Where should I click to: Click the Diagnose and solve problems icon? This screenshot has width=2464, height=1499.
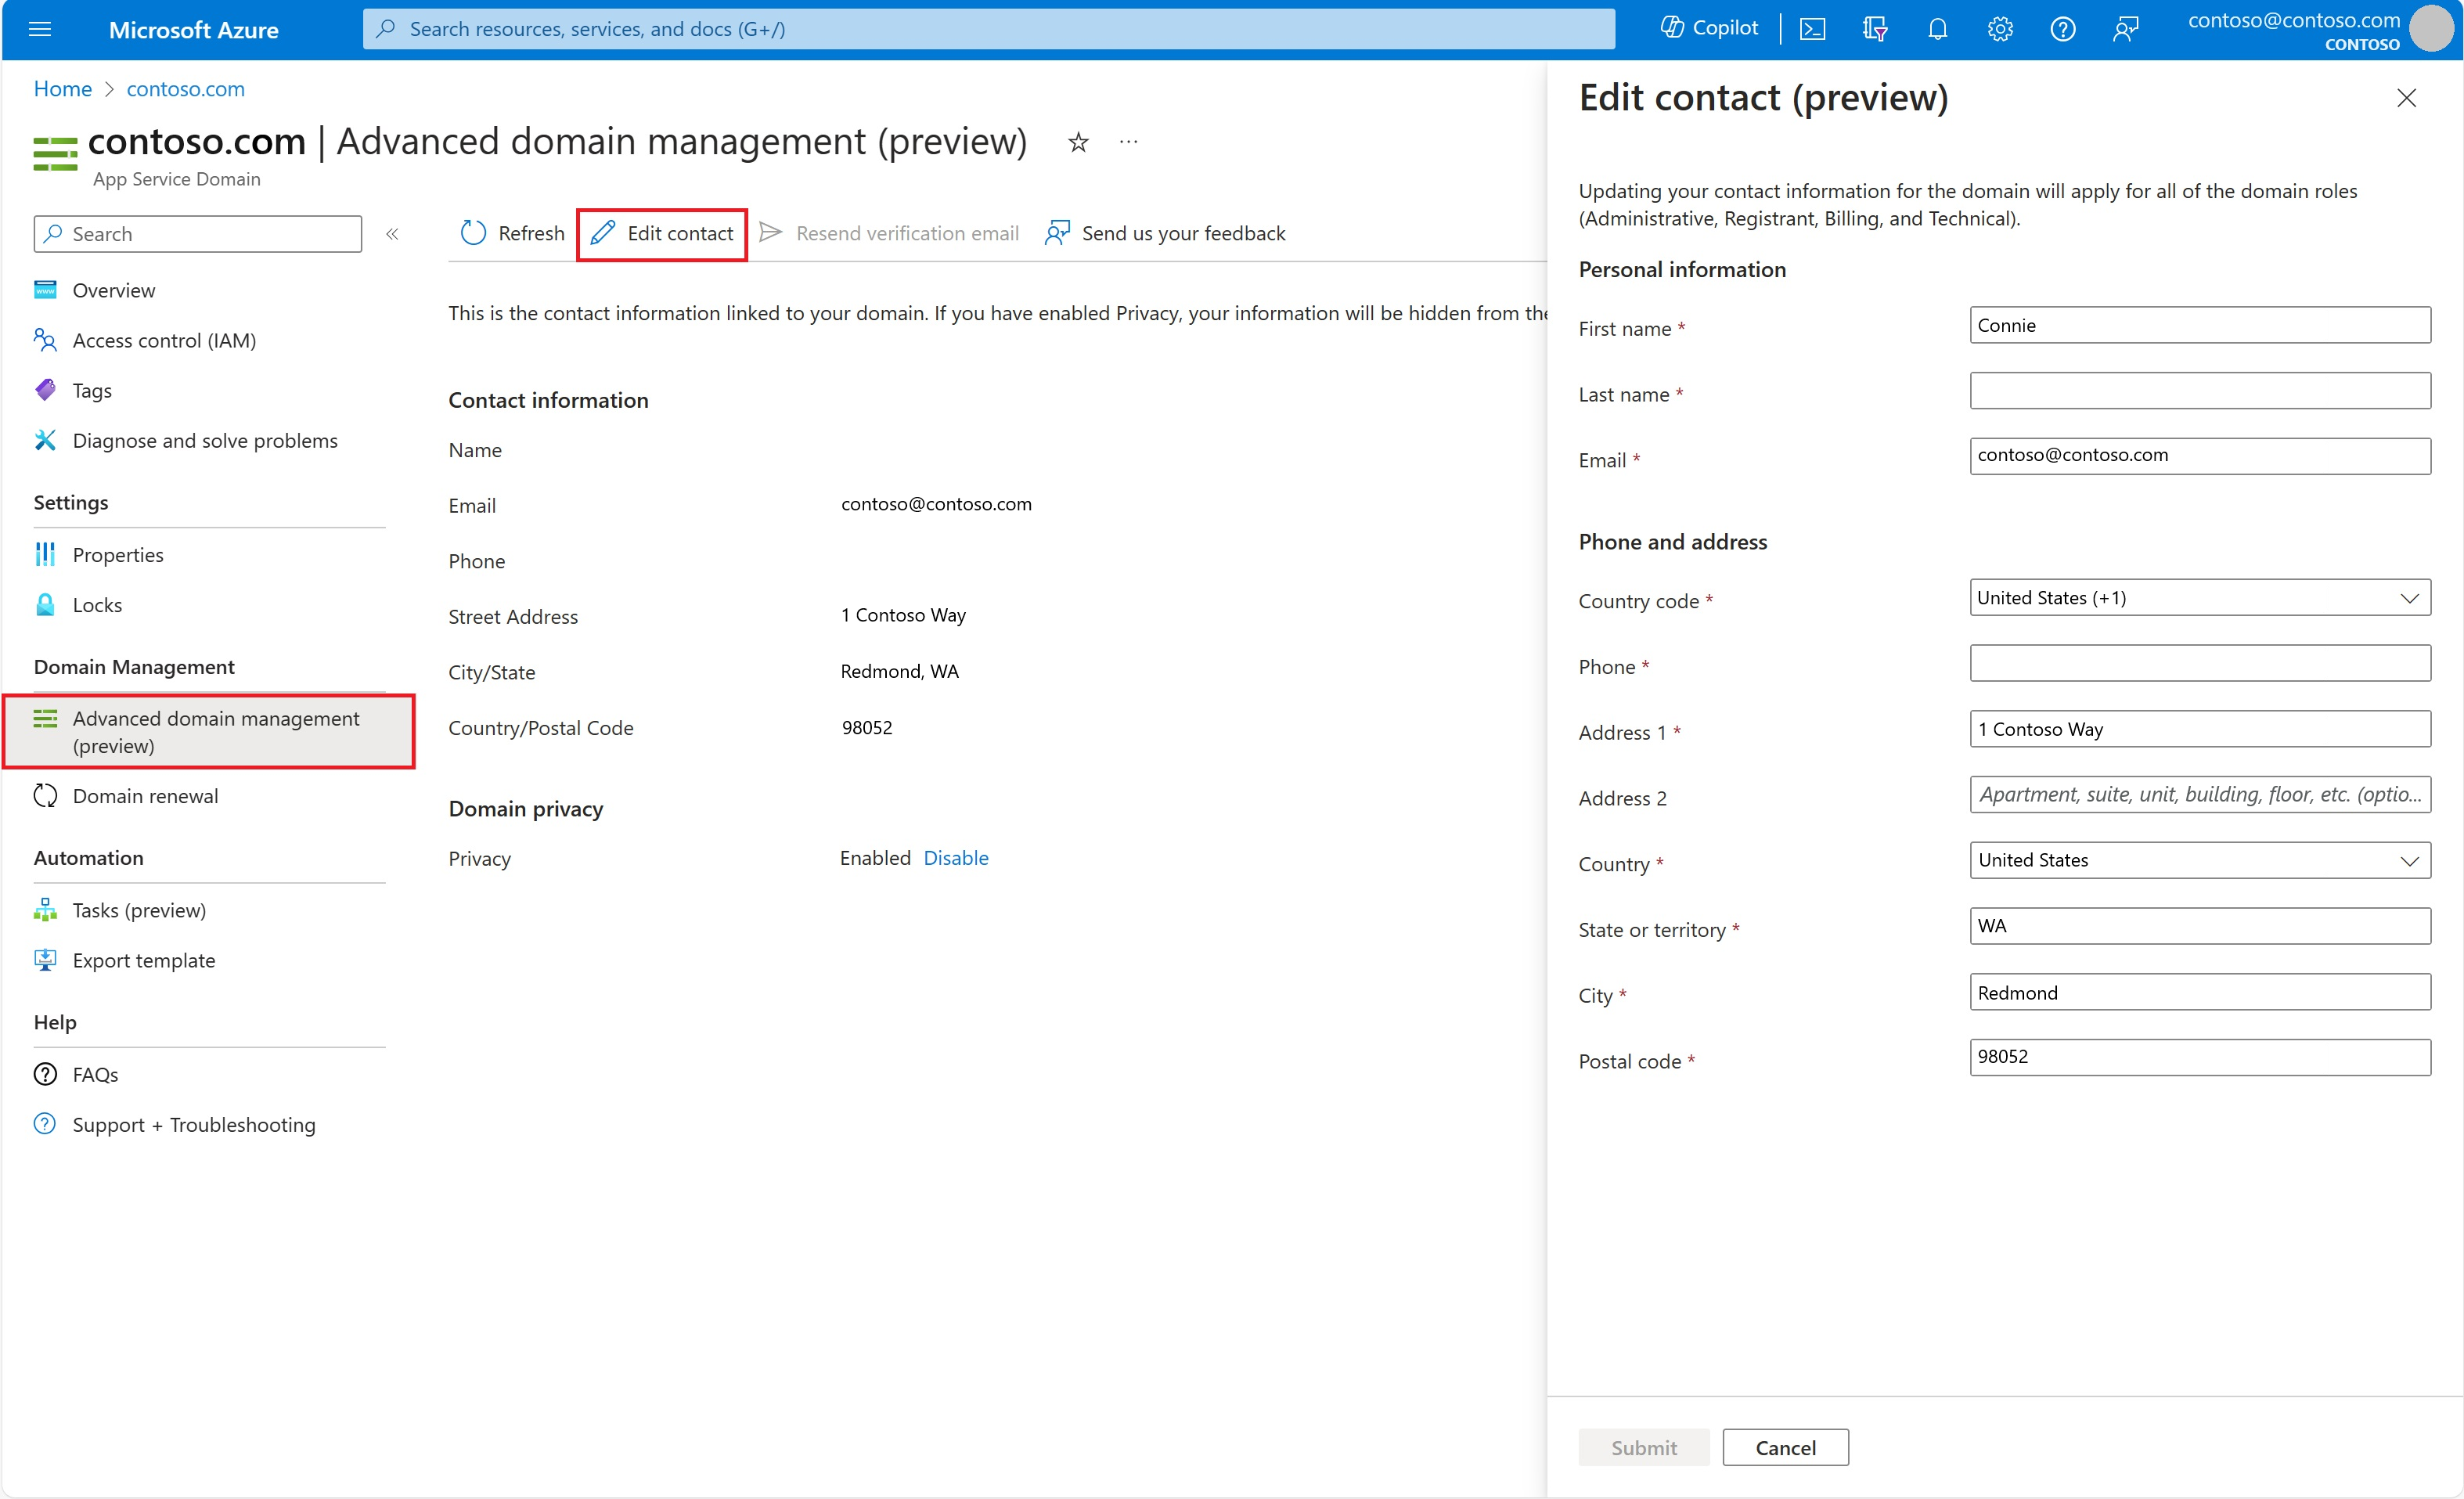click(x=48, y=440)
